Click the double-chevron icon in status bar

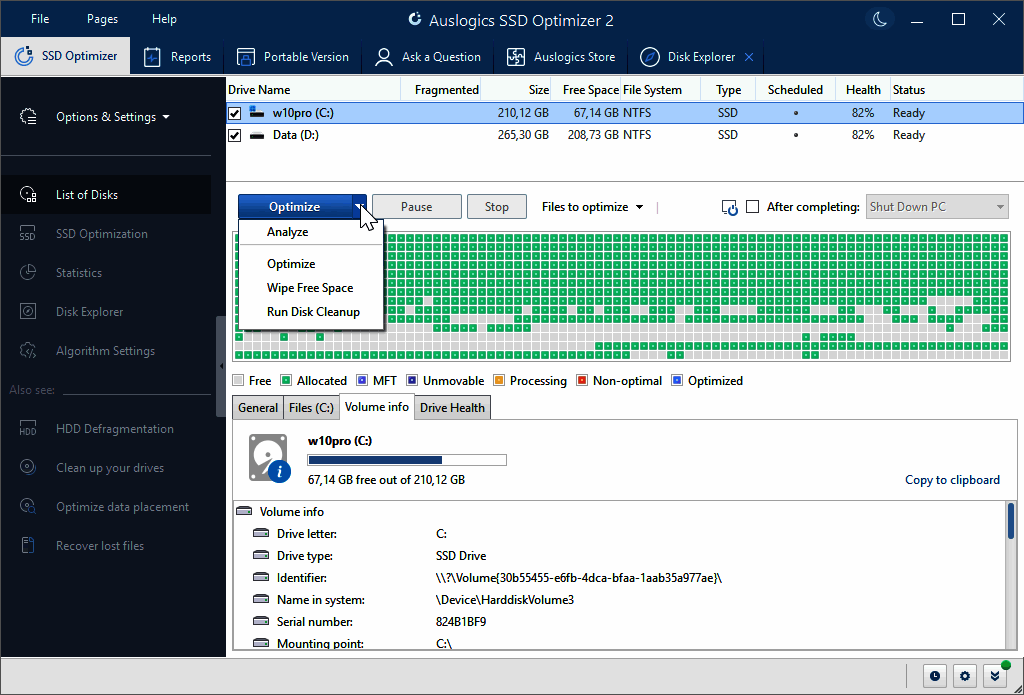point(994,676)
